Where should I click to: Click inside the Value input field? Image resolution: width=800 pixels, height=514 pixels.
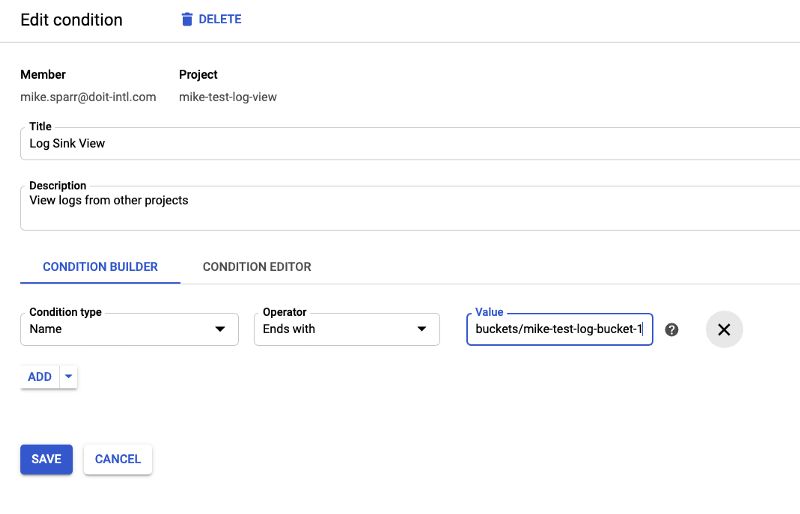560,329
